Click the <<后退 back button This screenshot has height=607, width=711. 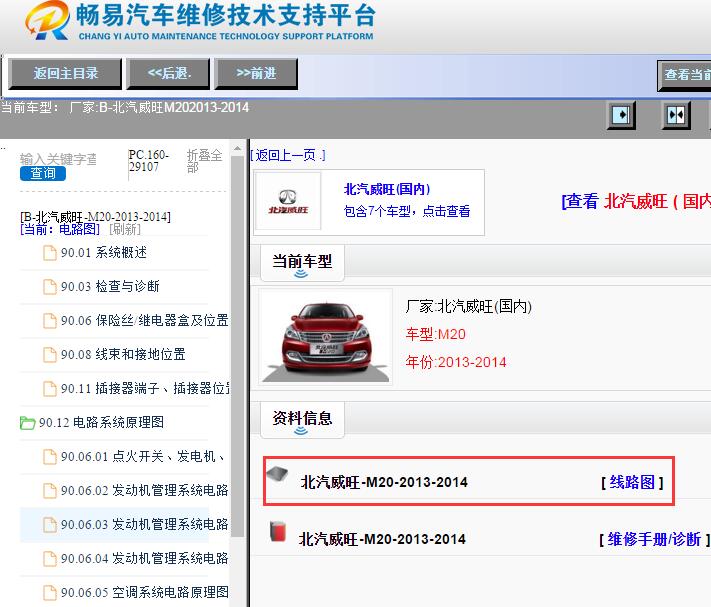(x=169, y=73)
